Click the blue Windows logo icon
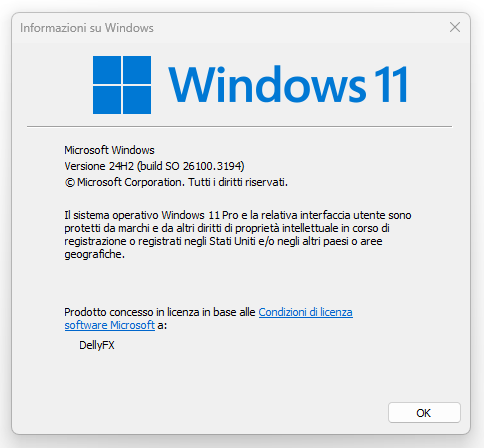The height and width of the screenshot is (448, 484). click(122, 85)
